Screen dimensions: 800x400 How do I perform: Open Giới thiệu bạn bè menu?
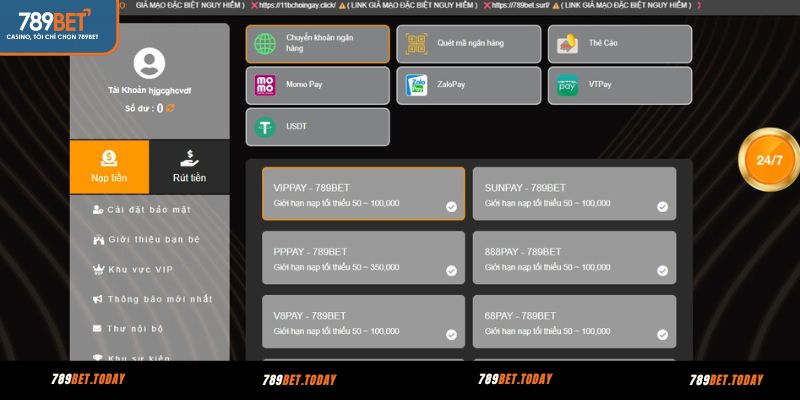[x=152, y=240]
